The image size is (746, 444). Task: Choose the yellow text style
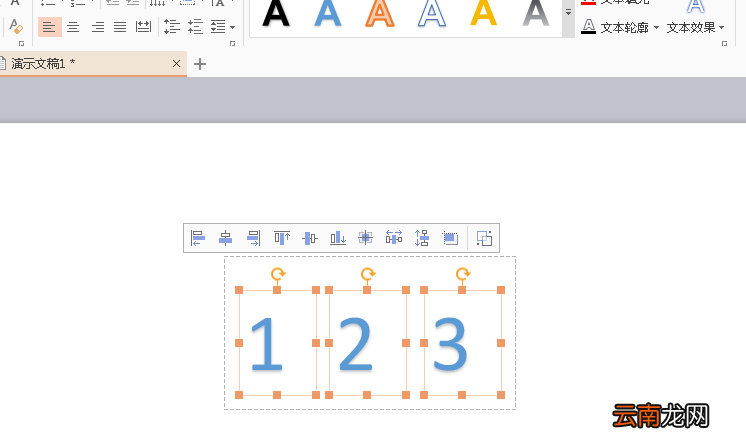click(x=484, y=13)
